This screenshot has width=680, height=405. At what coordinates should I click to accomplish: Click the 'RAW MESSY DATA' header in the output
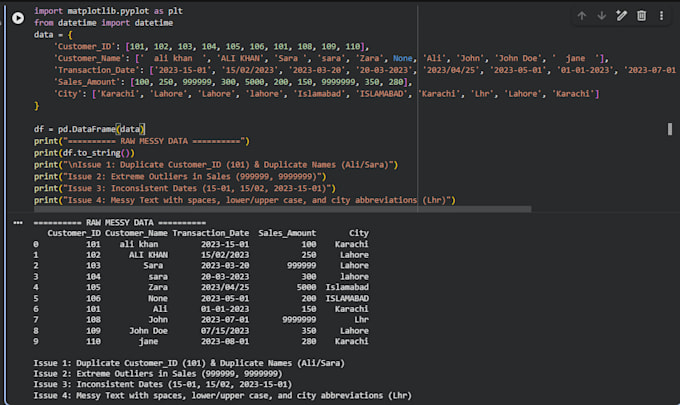[120, 222]
